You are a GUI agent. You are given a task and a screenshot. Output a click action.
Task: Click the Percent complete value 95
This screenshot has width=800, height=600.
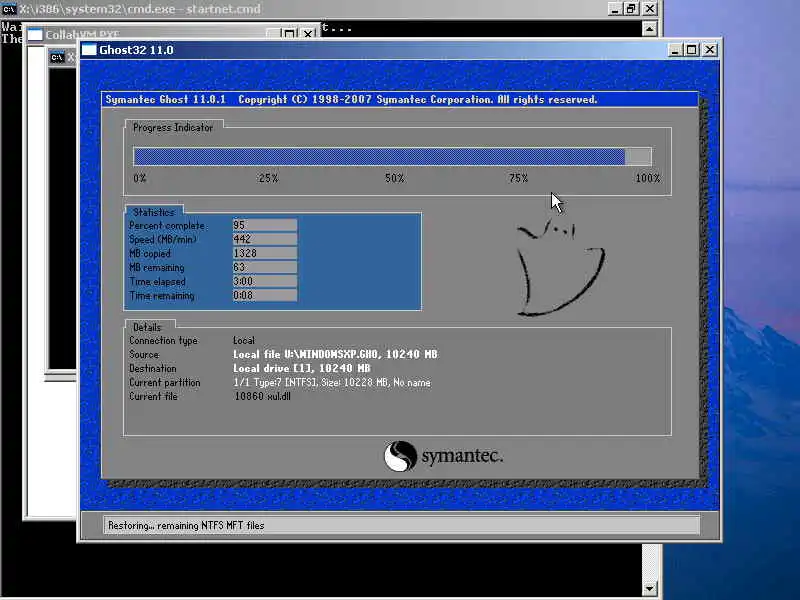(x=264, y=225)
